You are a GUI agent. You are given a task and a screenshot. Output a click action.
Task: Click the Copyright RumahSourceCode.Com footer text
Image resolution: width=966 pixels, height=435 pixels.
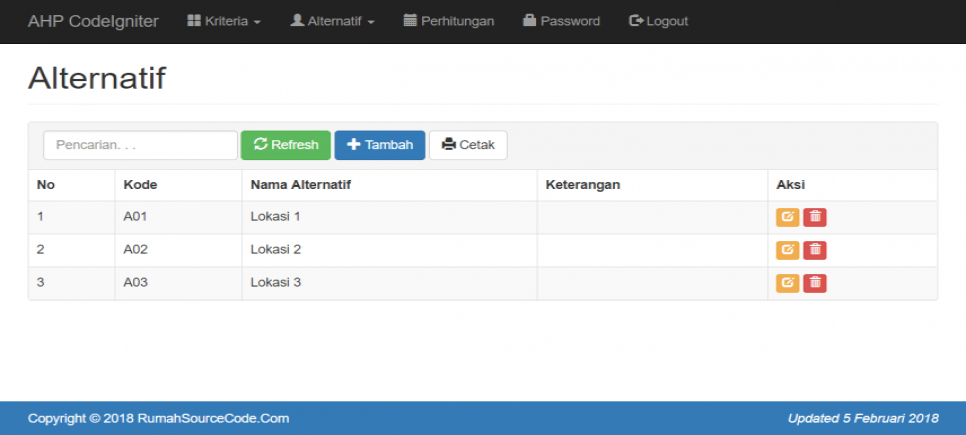[158, 418]
